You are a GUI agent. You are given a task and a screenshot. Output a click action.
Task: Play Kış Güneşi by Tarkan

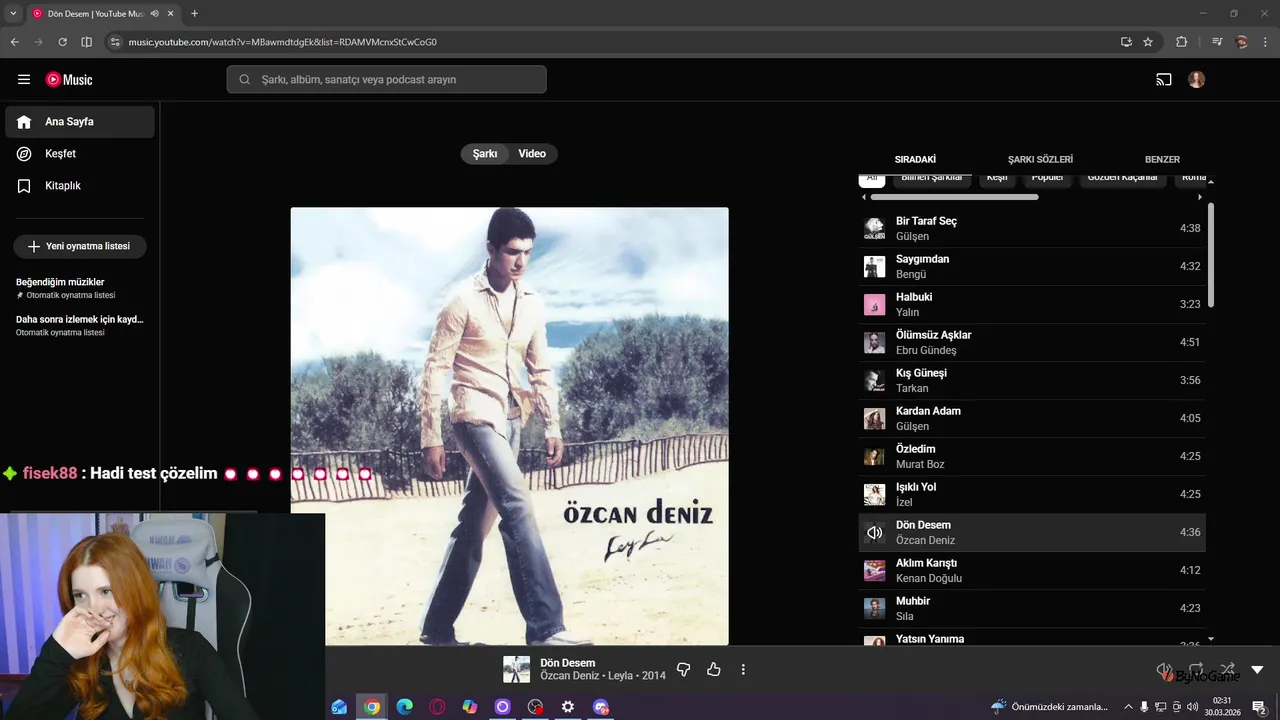point(1032,380)
